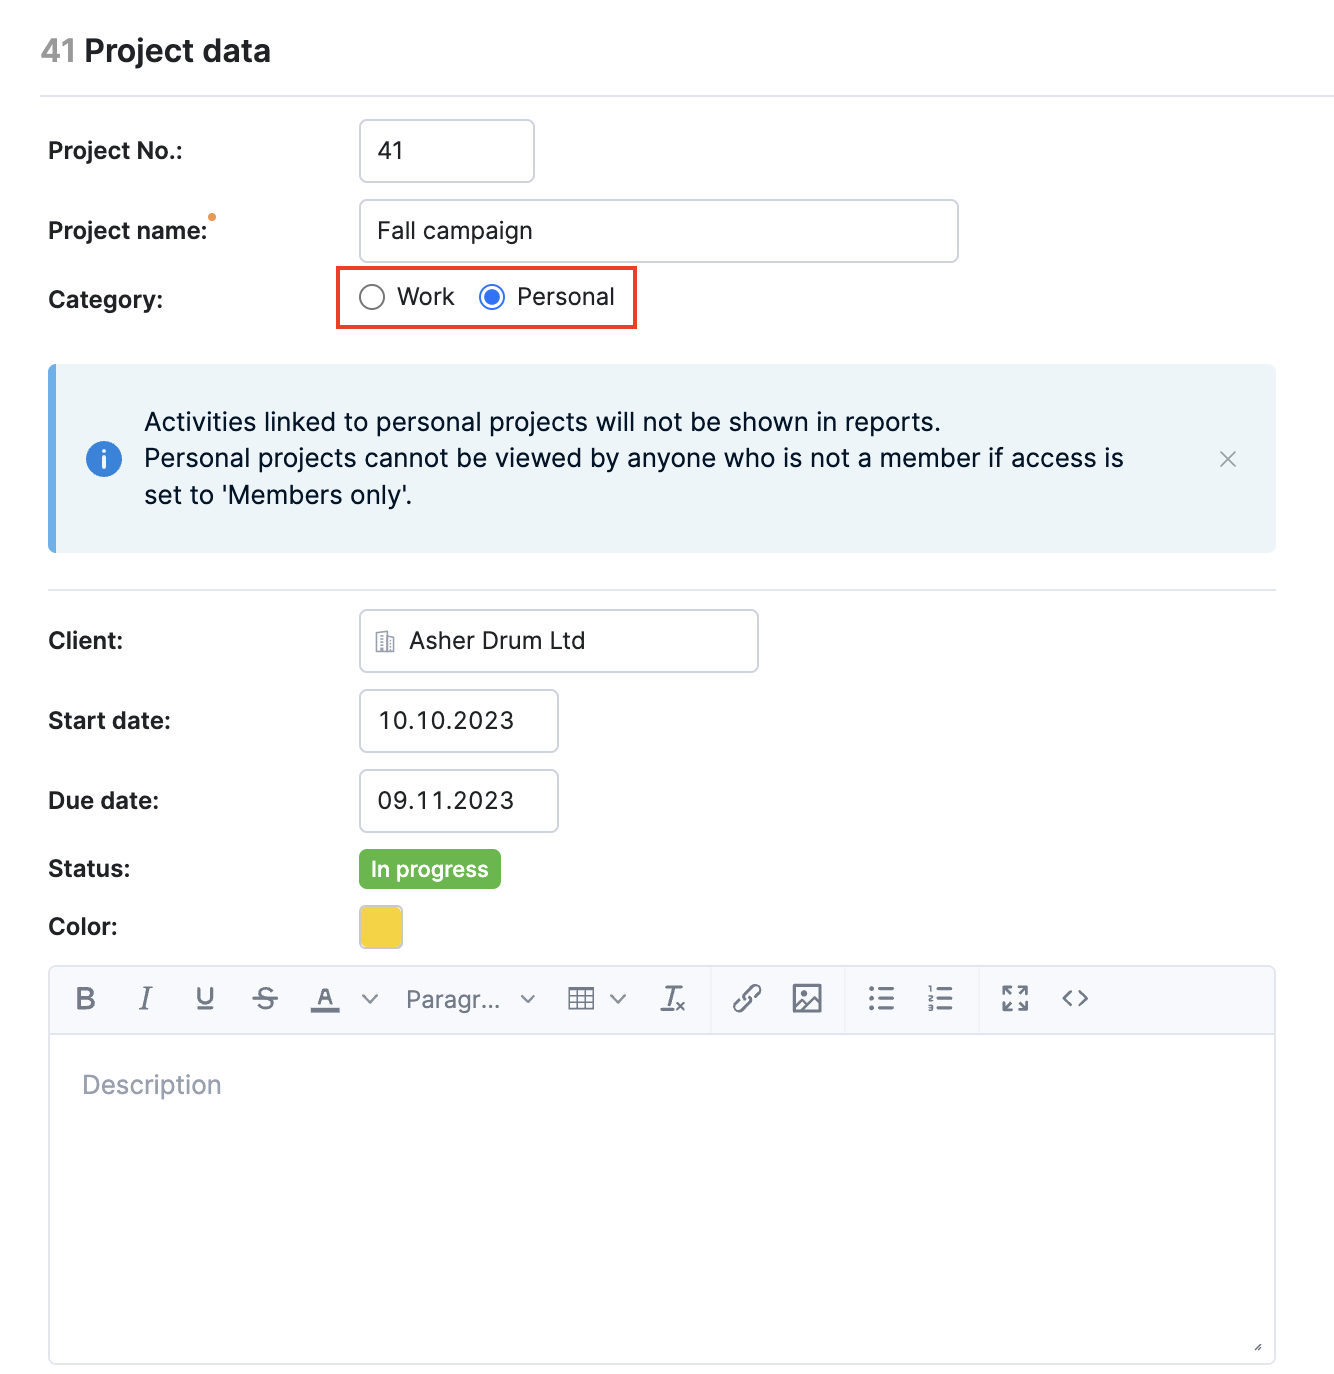
Task: Expand the description editor to fullscreen
Action: point(1014,998)
